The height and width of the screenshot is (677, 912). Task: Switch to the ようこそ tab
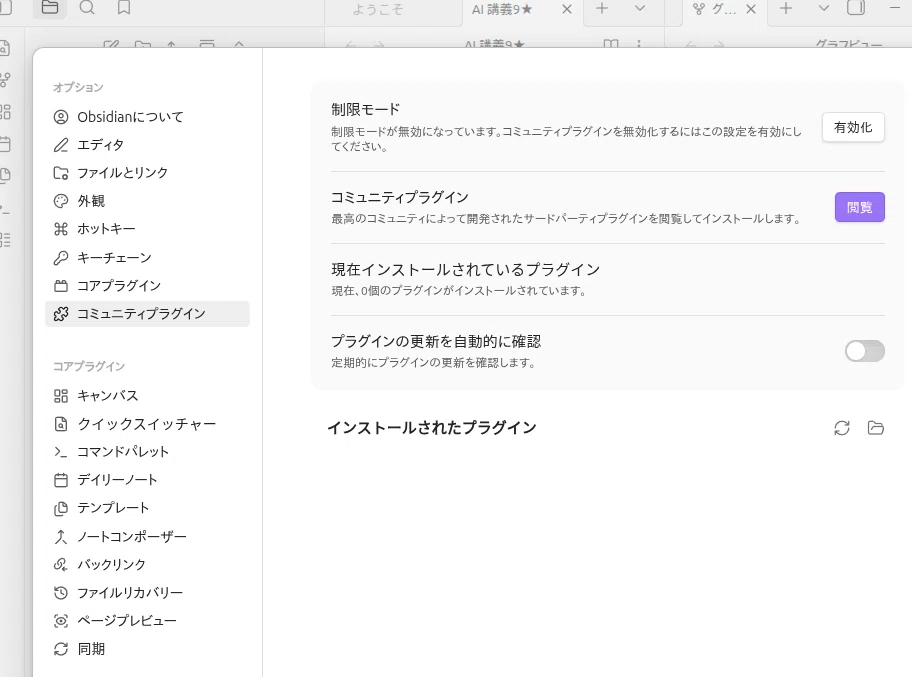click(x=378, y=10)
